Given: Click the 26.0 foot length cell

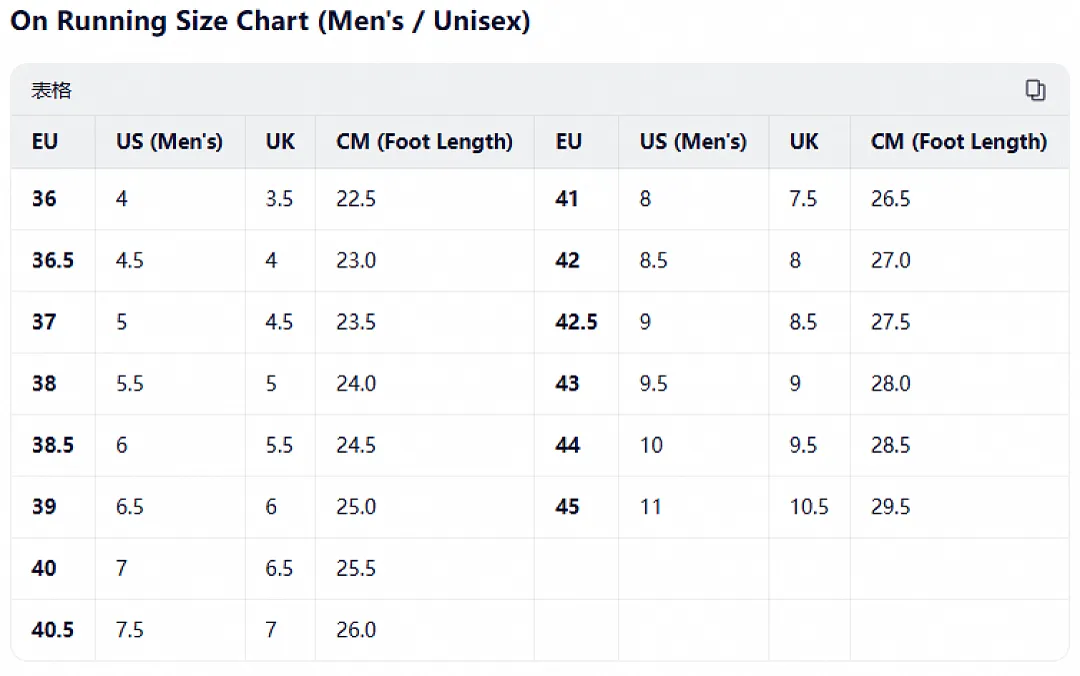Looking at the screenshot, I should tap(356, 629).
